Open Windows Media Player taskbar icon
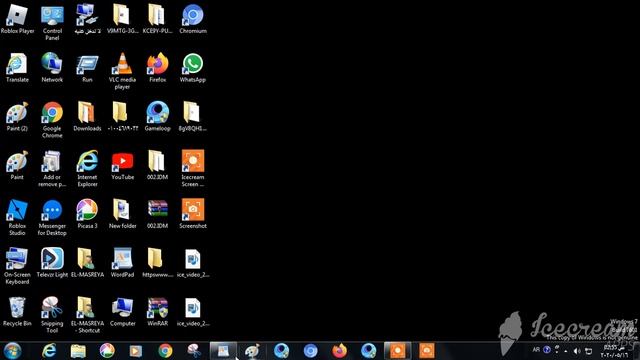640x360 pixels. (x=136, y=351)
